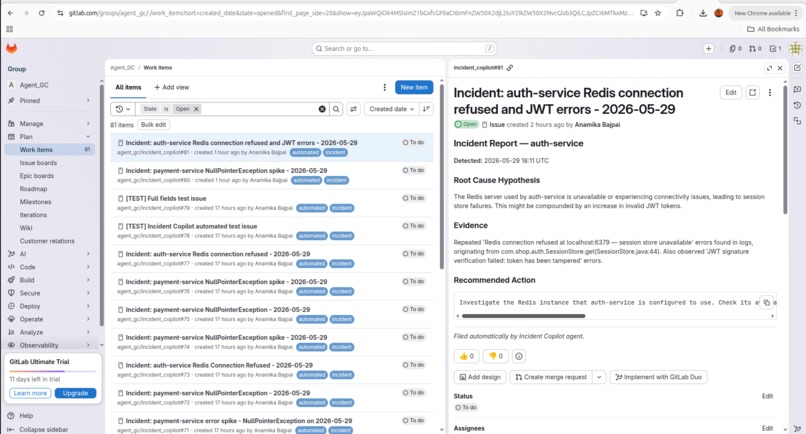This screenshot has width=806, height=434.
Task: Open Chrome extensions puzzle icon
Action: tap(680, 13)
